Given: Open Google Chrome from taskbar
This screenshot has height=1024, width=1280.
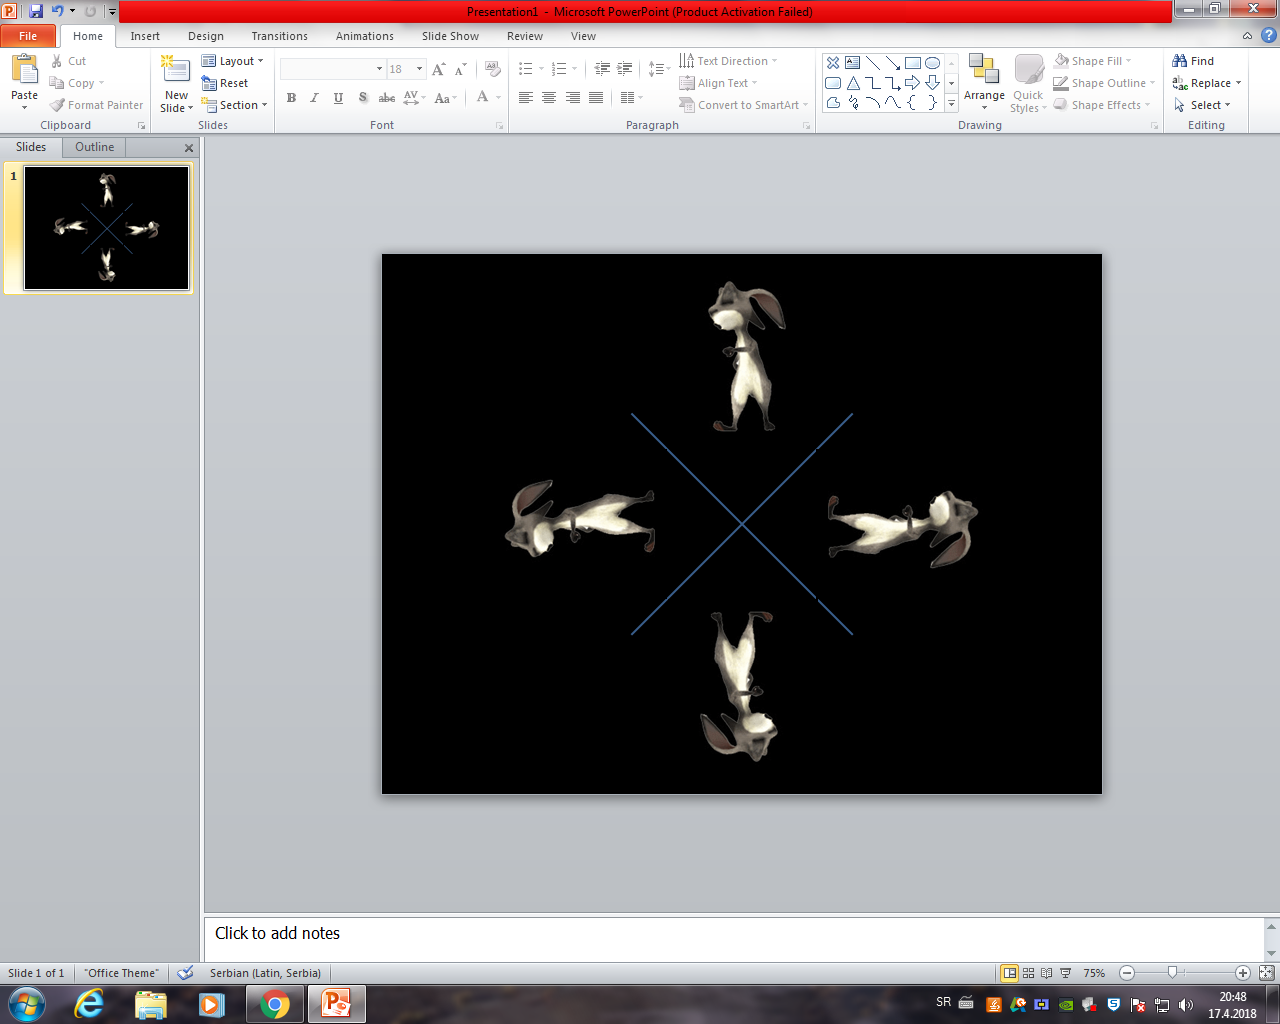Looking at the screenshot, I should click(275, 1004).
